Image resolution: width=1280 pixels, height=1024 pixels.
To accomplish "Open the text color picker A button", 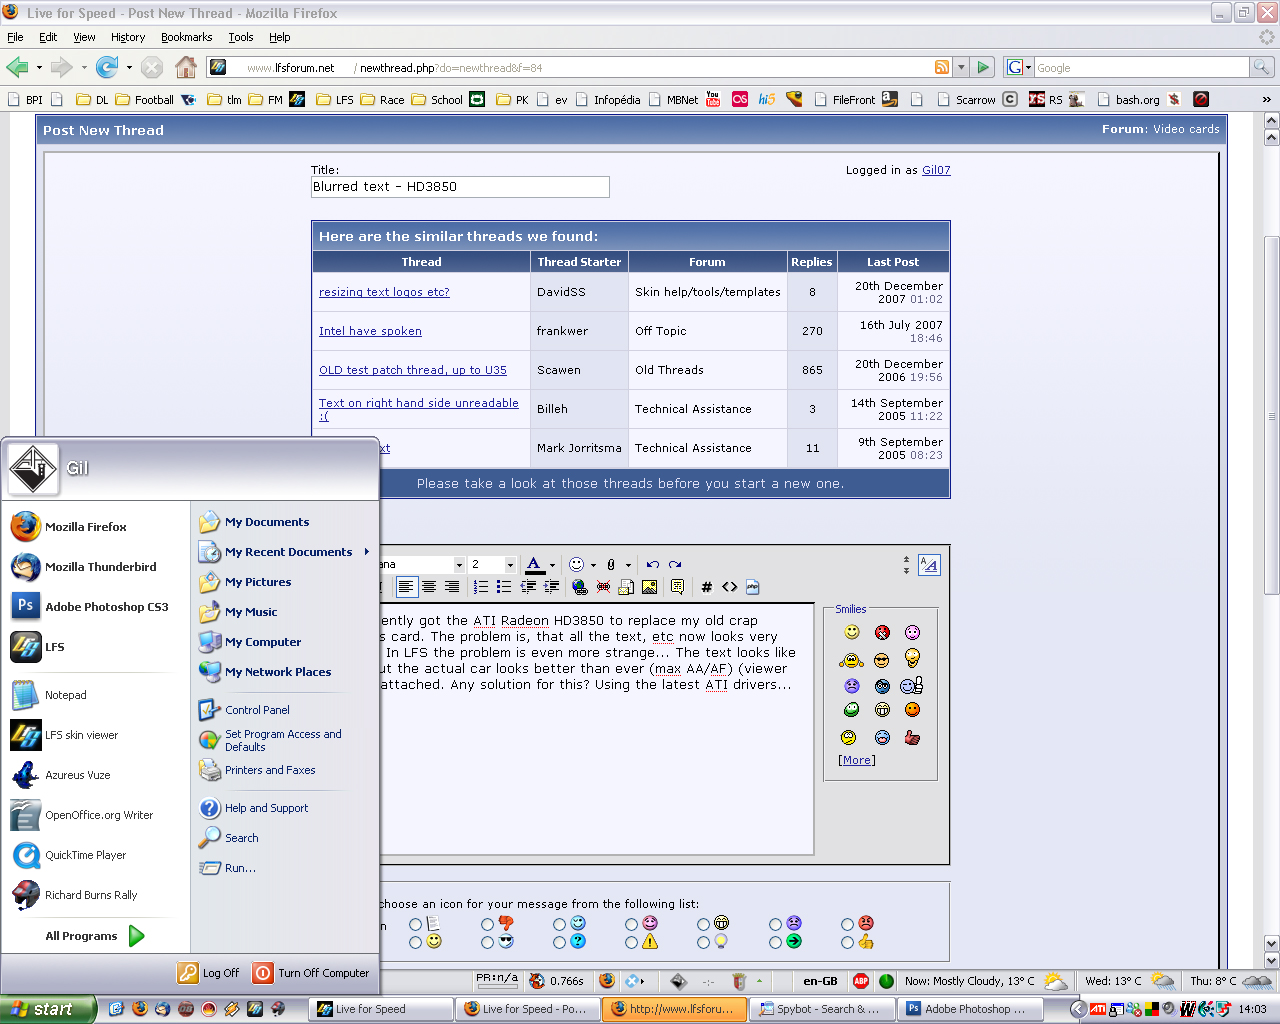I will click(535, 565).
